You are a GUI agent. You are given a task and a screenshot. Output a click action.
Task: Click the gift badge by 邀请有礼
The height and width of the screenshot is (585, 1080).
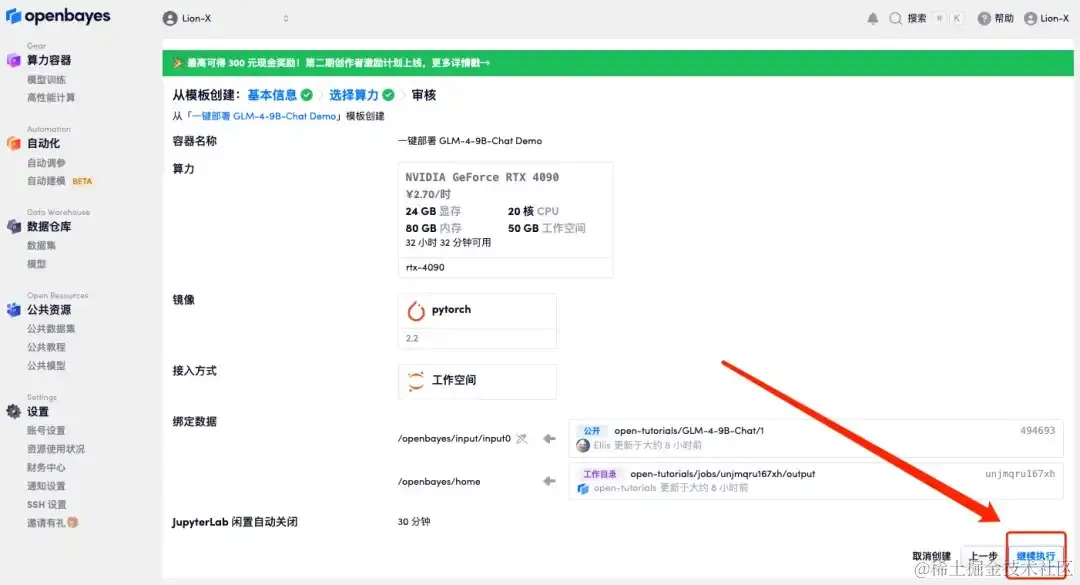click(73, 522)
